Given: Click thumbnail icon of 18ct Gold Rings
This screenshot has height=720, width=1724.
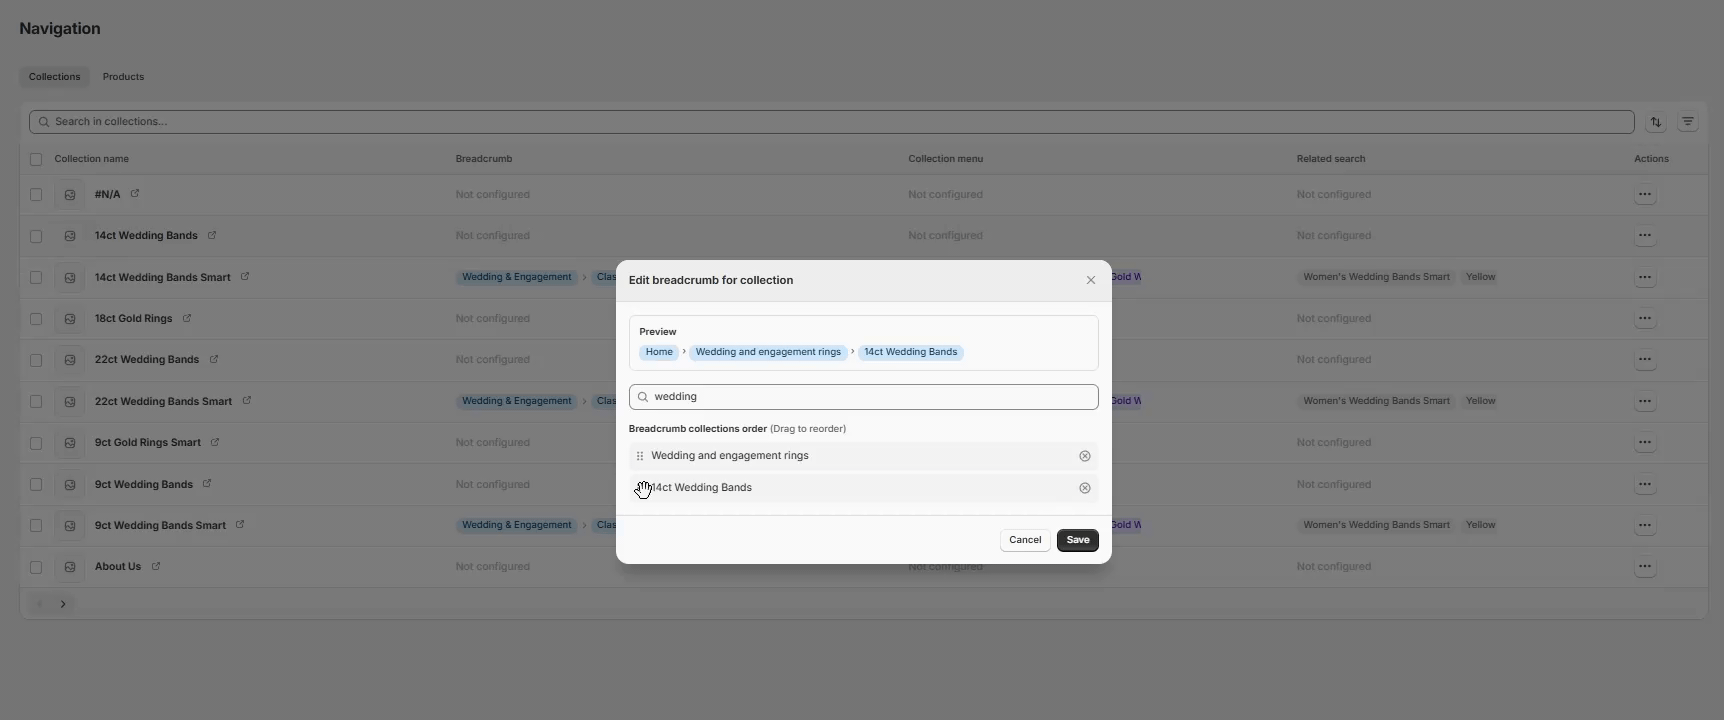Looking at the screenshot, I should tap(70, 319).
